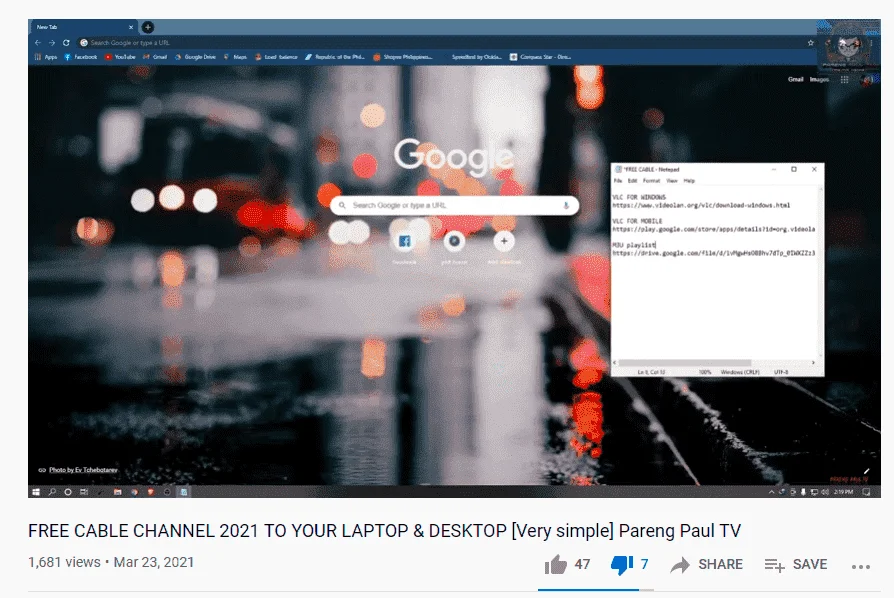894x598 pixels.
Task: Open the Compass Star bookmark
Action: 541,57
